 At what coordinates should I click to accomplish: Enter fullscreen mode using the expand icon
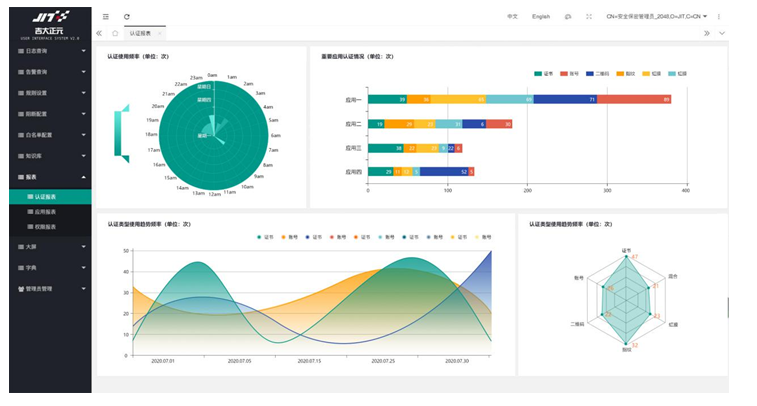(589, 17)
